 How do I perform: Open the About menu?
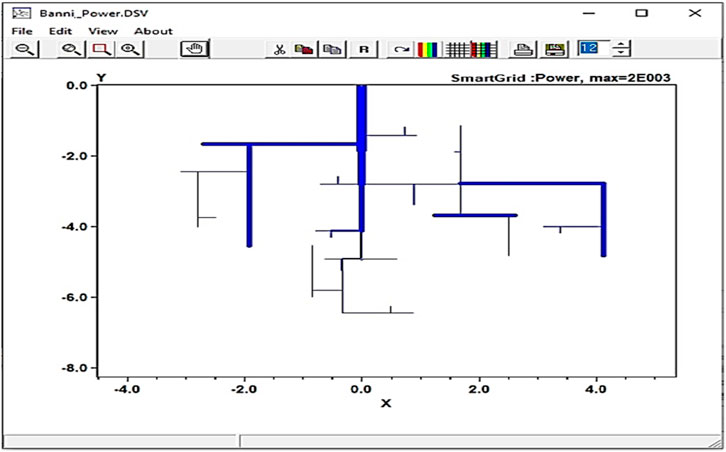(153, 31)
